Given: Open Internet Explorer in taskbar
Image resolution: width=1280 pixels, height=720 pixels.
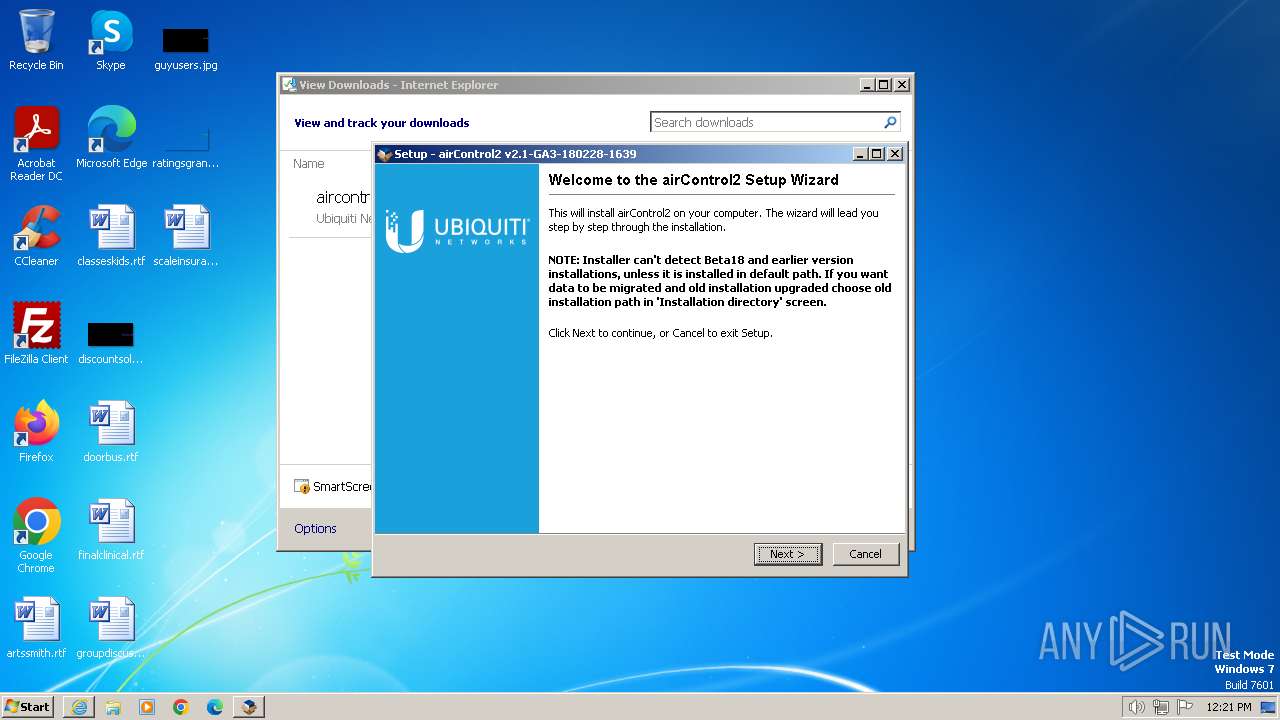Looking at the screenshot, I should tap(79, 707).
